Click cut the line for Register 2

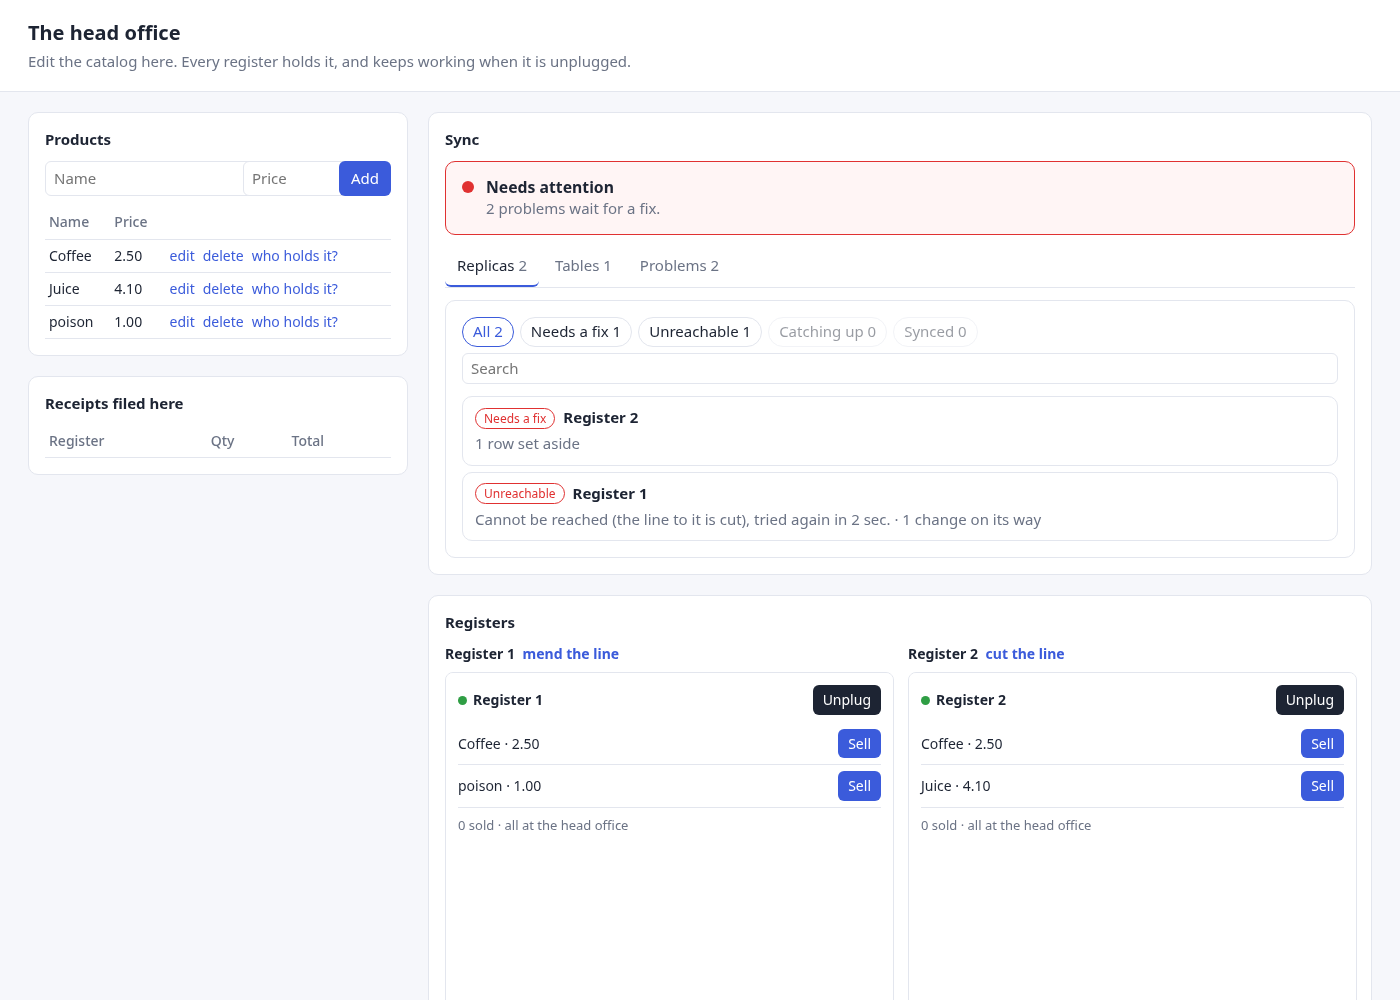coord(1025,654)
